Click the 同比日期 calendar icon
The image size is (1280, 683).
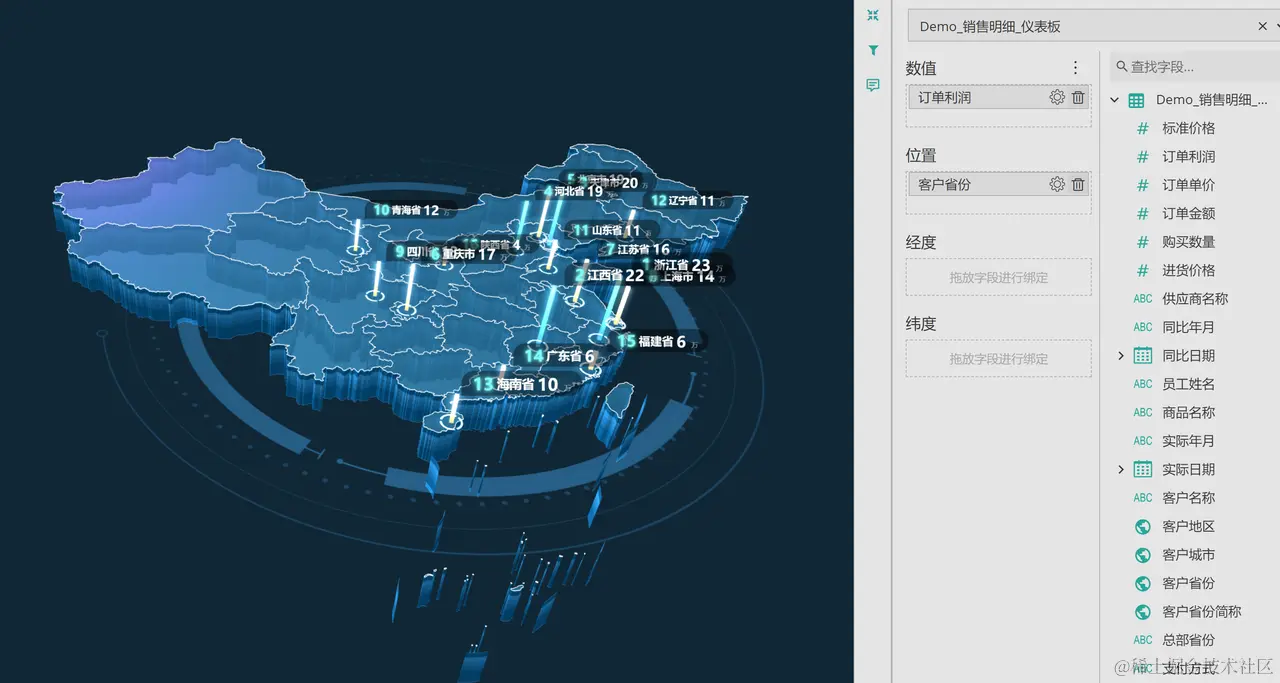coord(1143,355)
